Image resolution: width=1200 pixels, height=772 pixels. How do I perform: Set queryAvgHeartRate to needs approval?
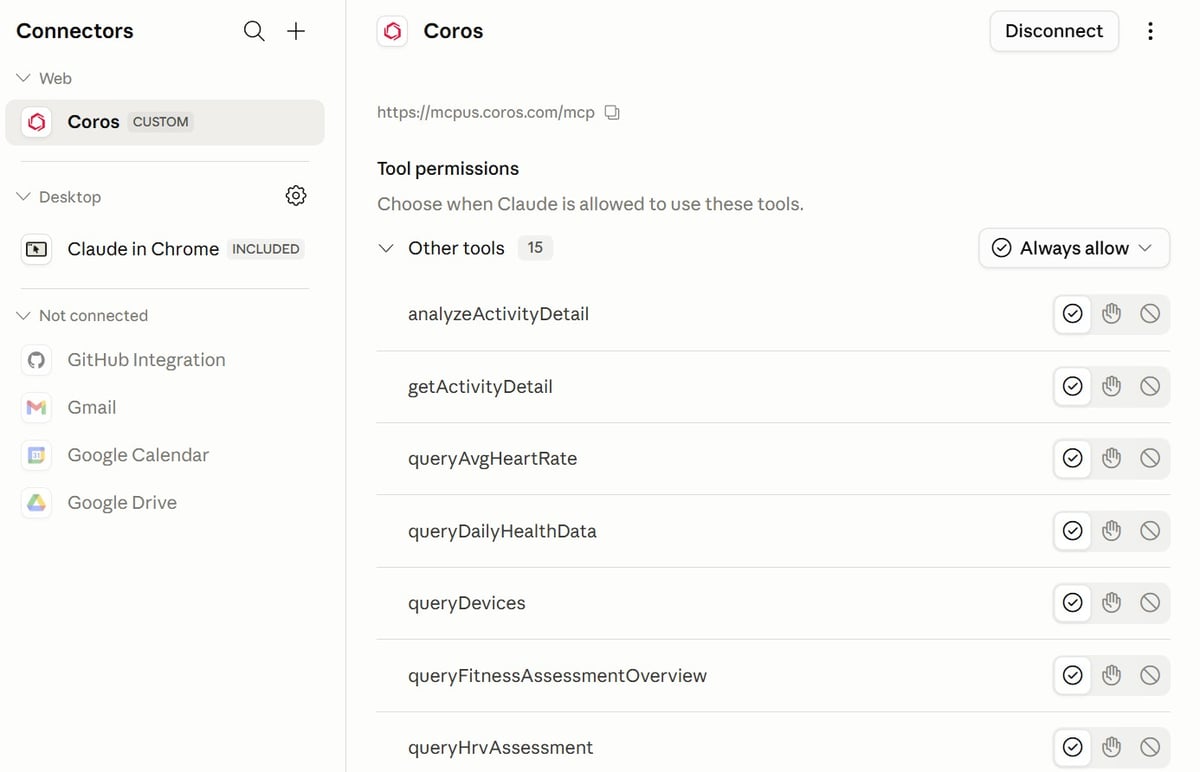tap(1111, 458)
